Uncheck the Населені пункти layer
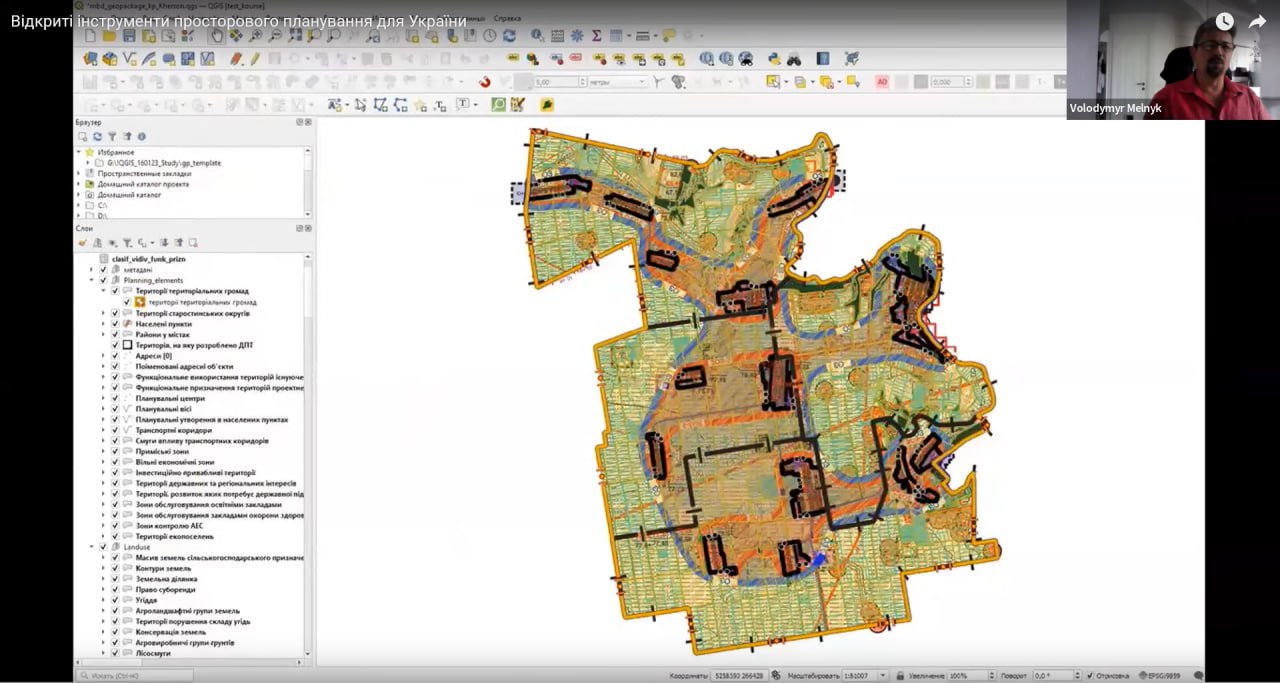1280x683 pixels. tap(115, 324)
